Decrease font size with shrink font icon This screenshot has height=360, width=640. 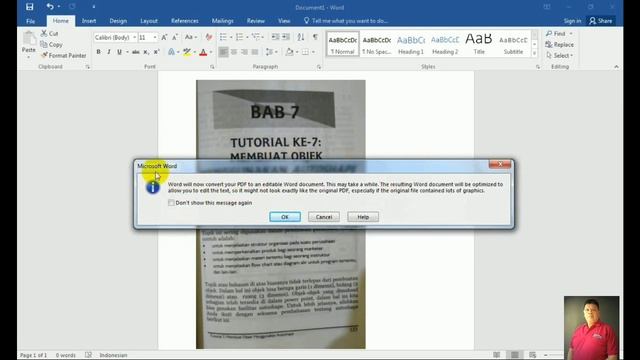click(x=175, y=38)
